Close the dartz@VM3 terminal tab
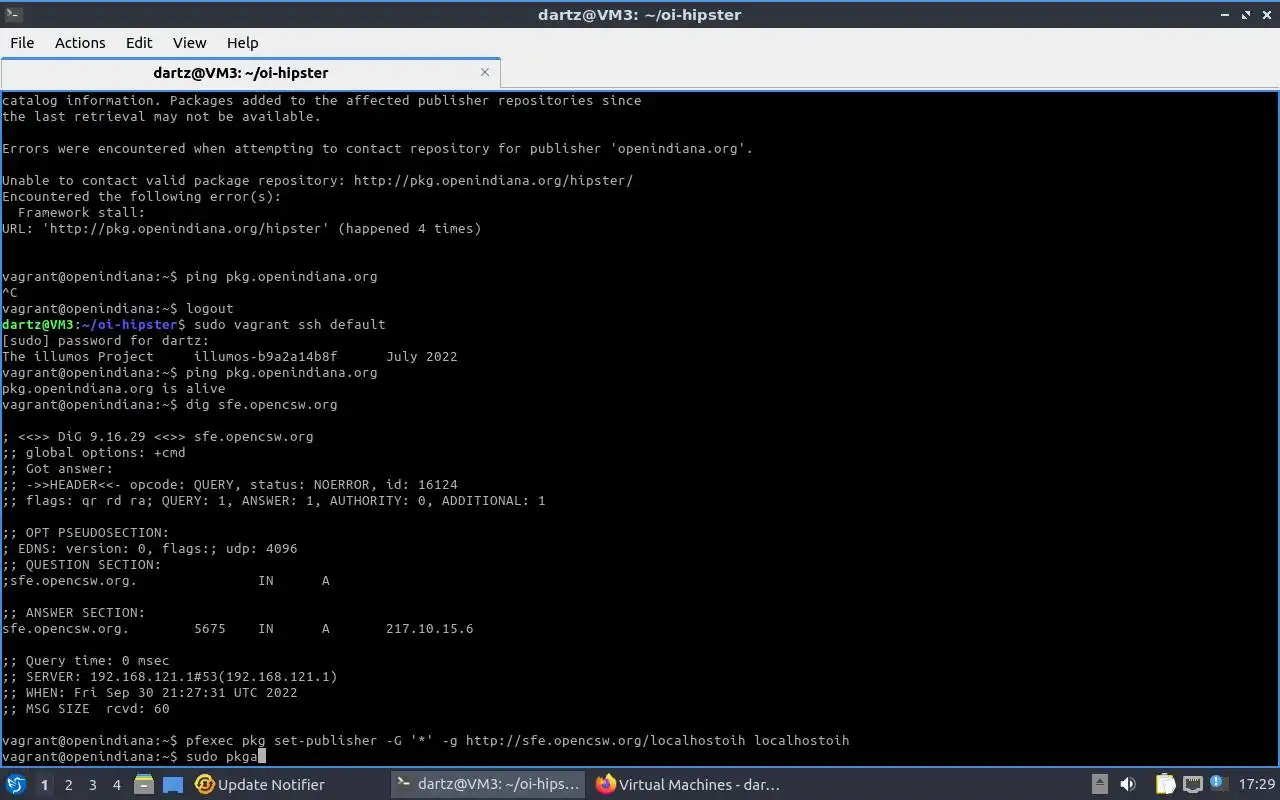Viewport: 1280px width, 800px height. 485,72
